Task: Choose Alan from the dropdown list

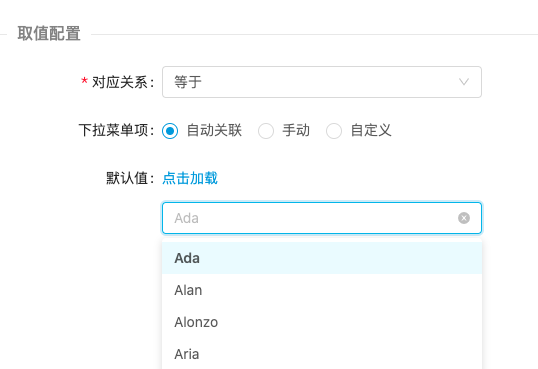Action: point(322,290)
